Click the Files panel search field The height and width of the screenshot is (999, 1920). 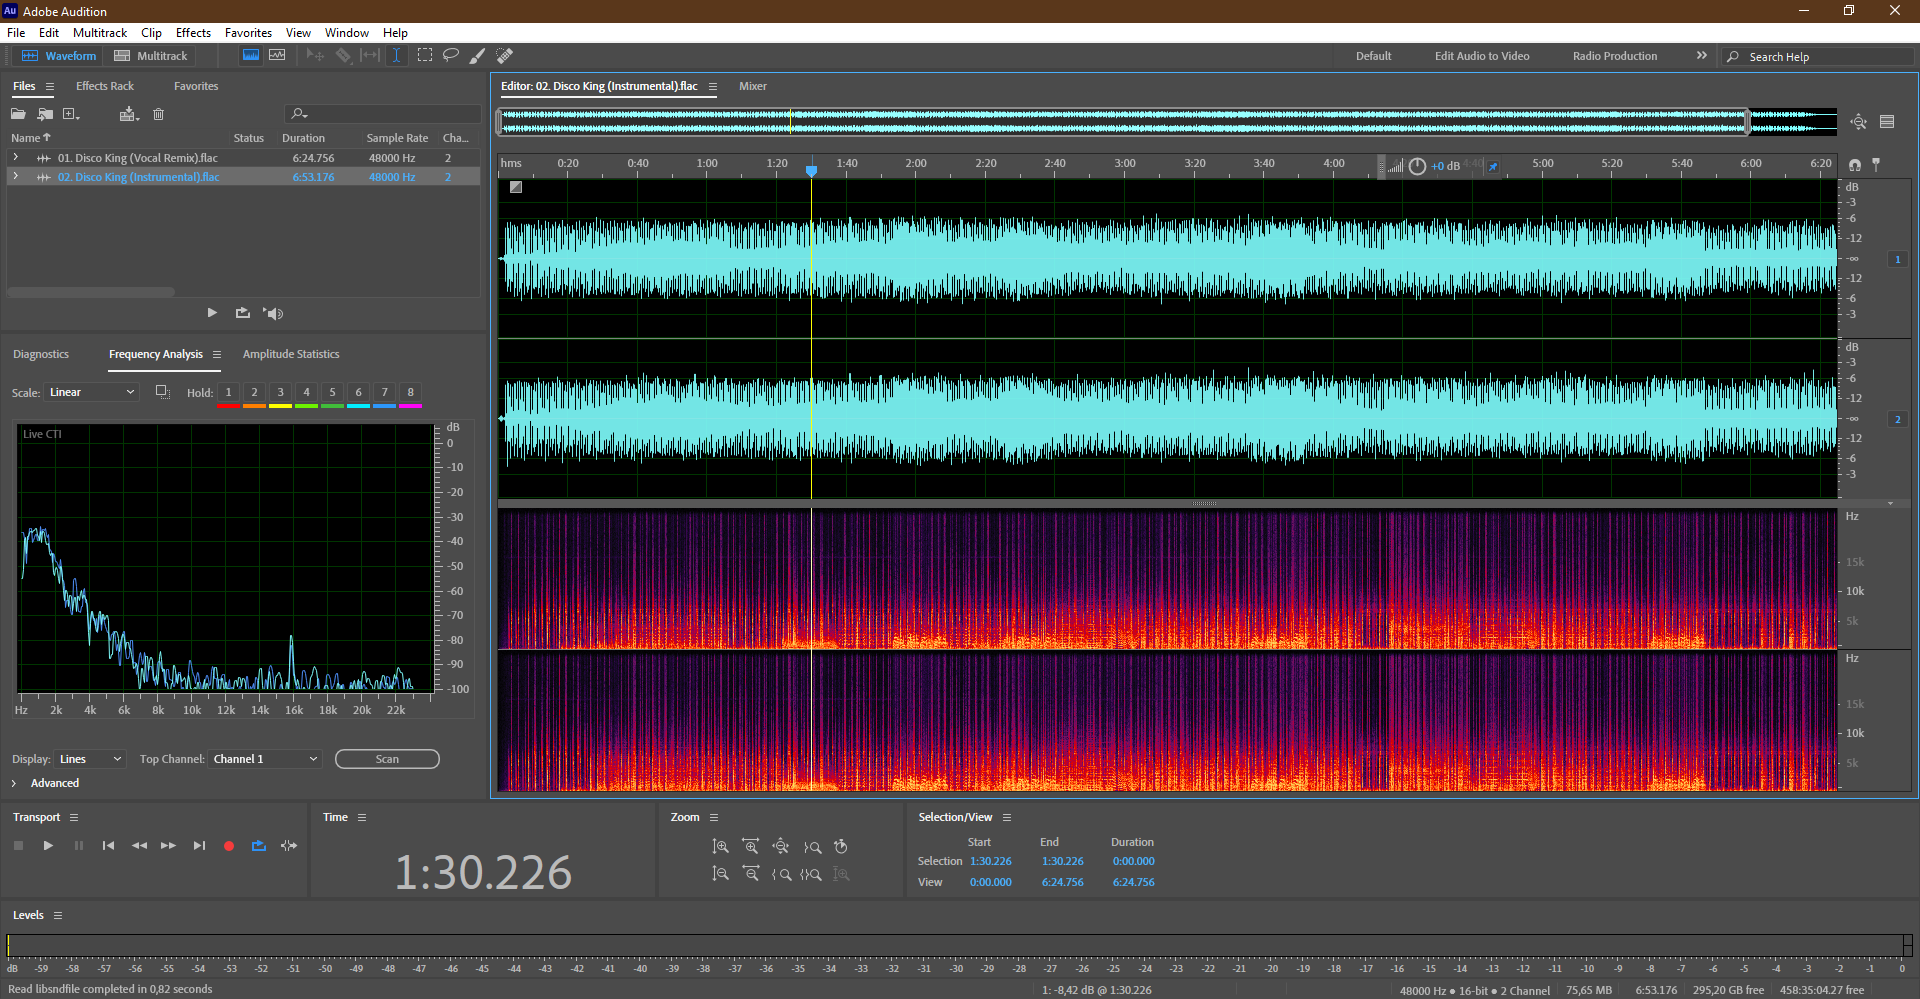pyautogui.click(x=383, y=114)
